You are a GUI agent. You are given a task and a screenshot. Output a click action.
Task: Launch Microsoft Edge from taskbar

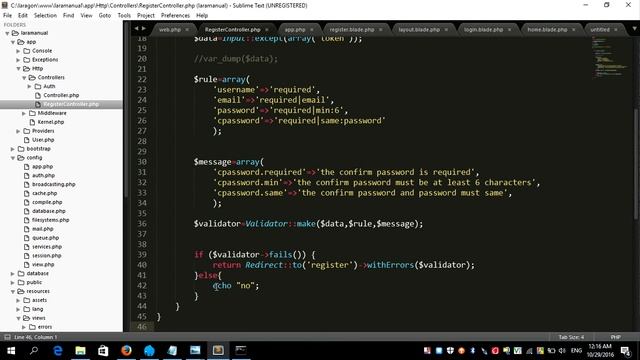click(x=58, y=351)
